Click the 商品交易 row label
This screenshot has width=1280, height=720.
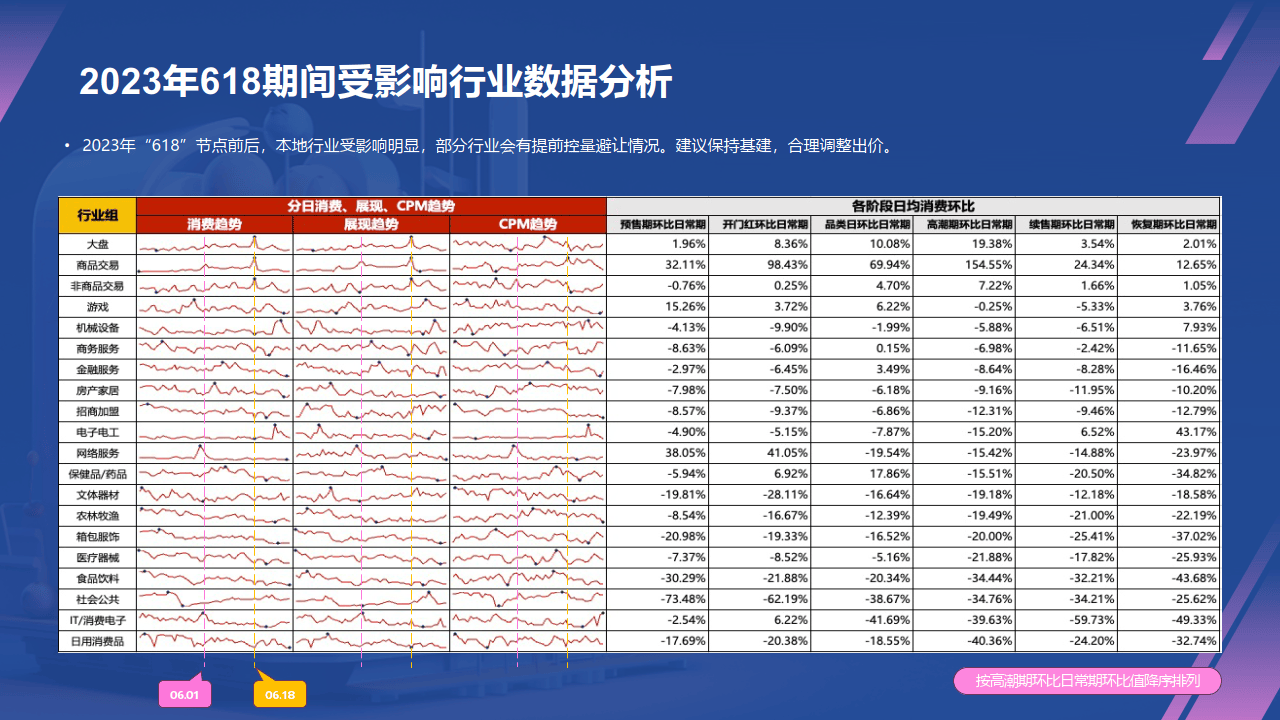tap(98, 265)
